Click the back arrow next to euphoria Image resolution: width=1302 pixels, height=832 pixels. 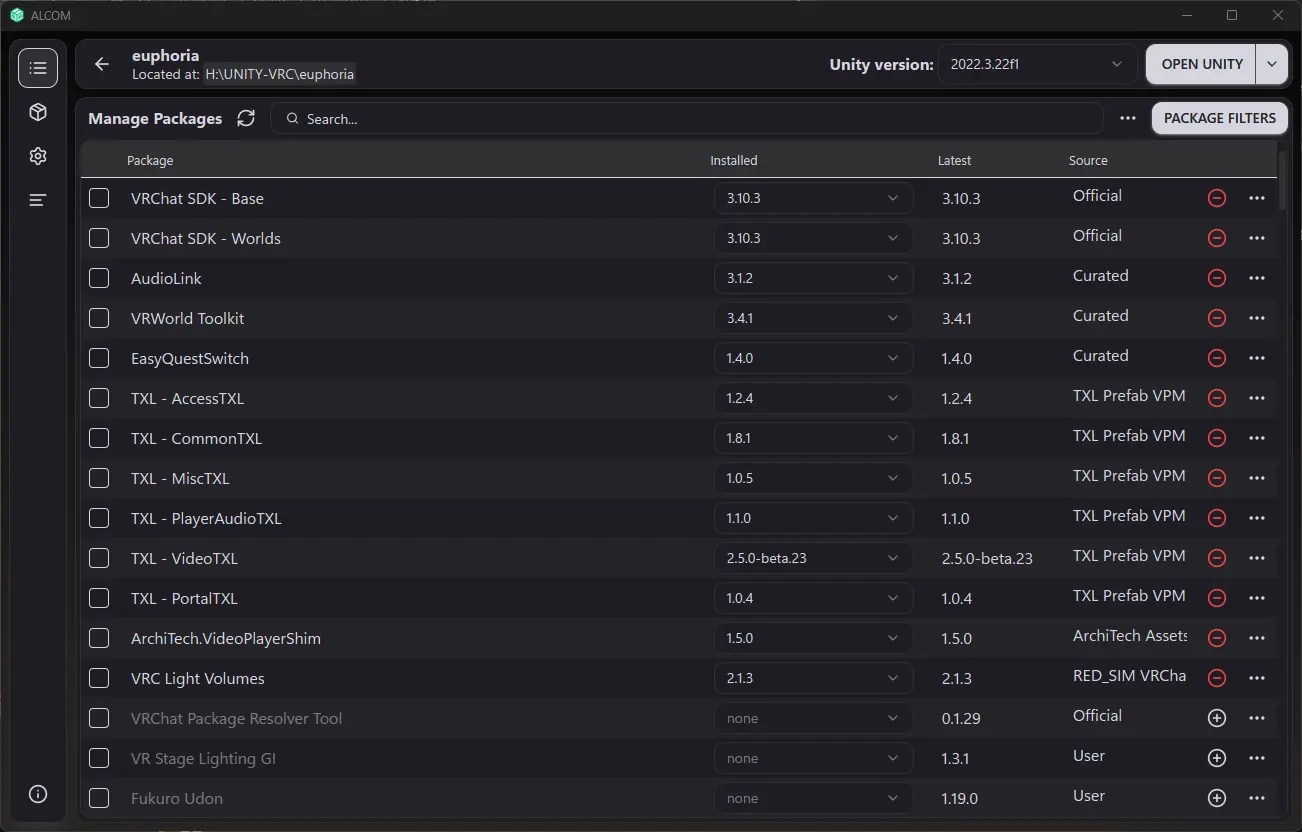[x=102, y=64]
